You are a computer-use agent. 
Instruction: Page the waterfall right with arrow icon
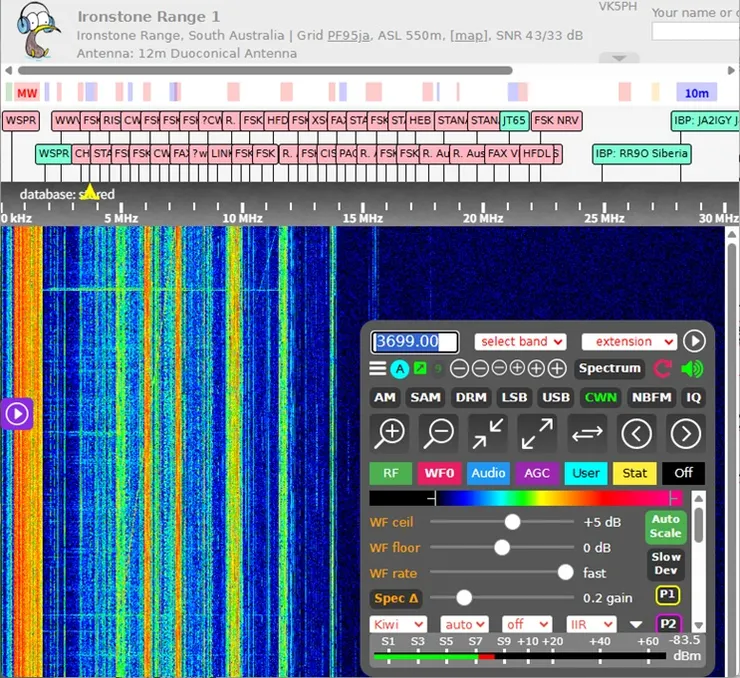[x=685, y=433]
